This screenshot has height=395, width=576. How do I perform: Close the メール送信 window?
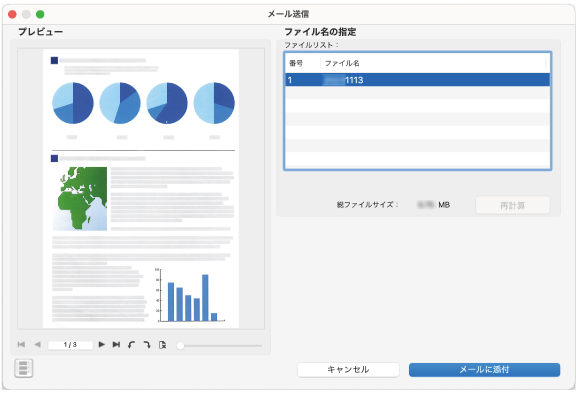tap(12, 14)
